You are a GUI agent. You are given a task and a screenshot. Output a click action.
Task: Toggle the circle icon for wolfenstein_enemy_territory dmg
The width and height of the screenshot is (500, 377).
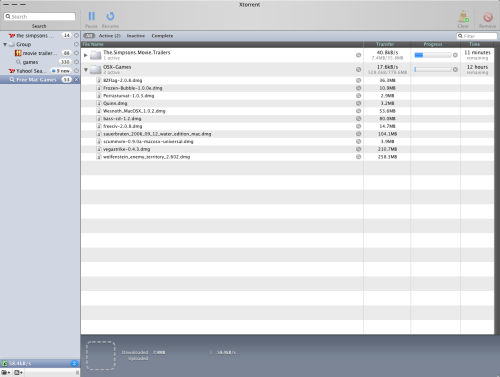(358, 157)
